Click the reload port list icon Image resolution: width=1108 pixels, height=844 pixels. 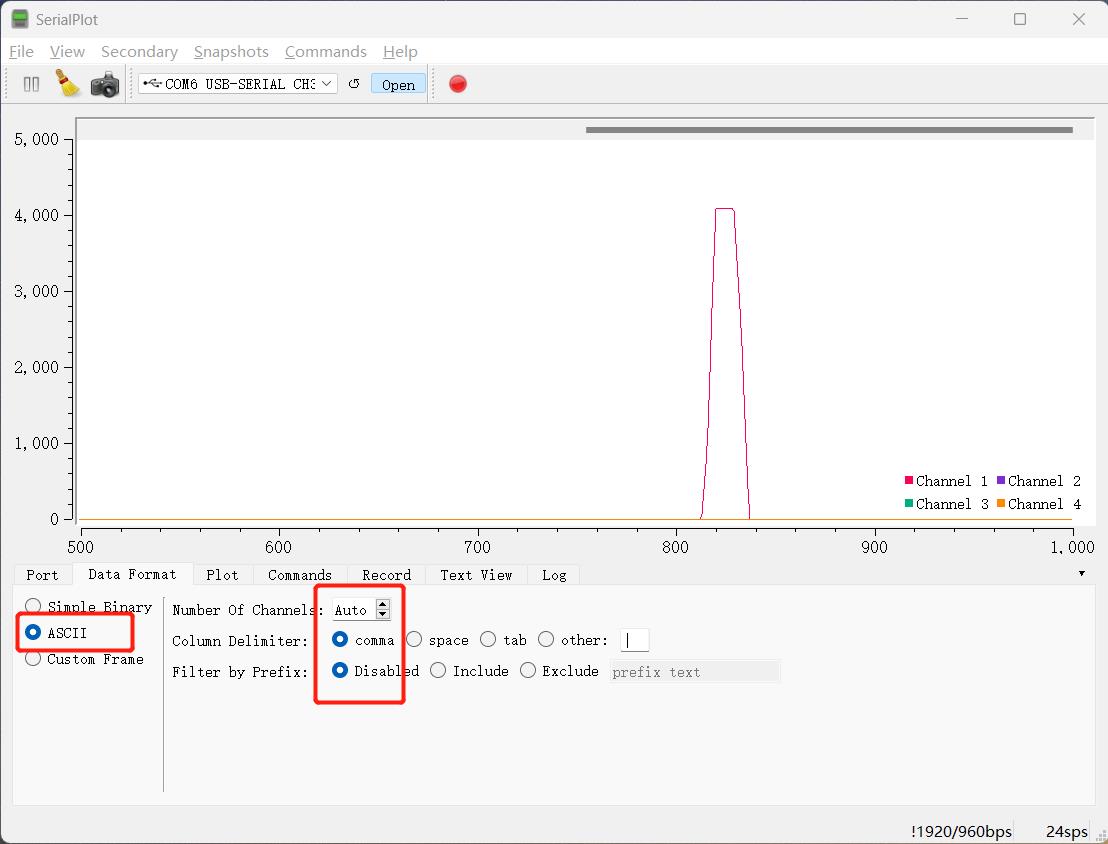pyautogui.click(x=354, y=83)
